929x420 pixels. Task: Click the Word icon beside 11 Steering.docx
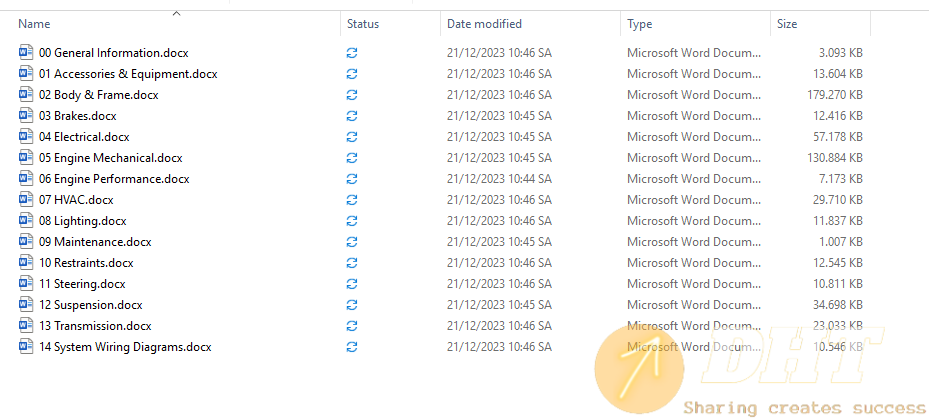click(26, 284)
